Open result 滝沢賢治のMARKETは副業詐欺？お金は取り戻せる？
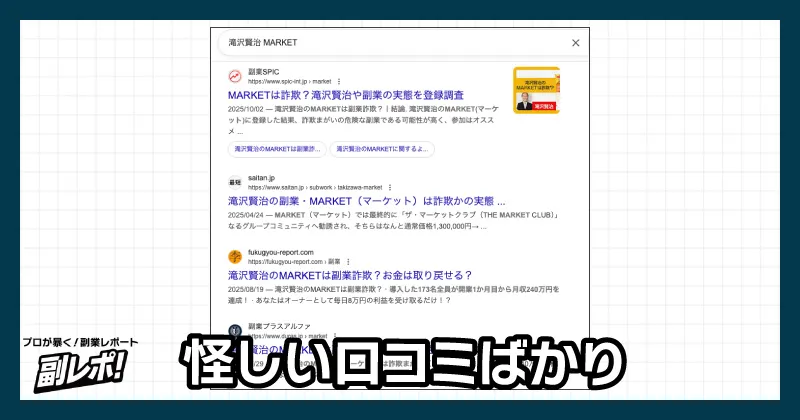 350,276
